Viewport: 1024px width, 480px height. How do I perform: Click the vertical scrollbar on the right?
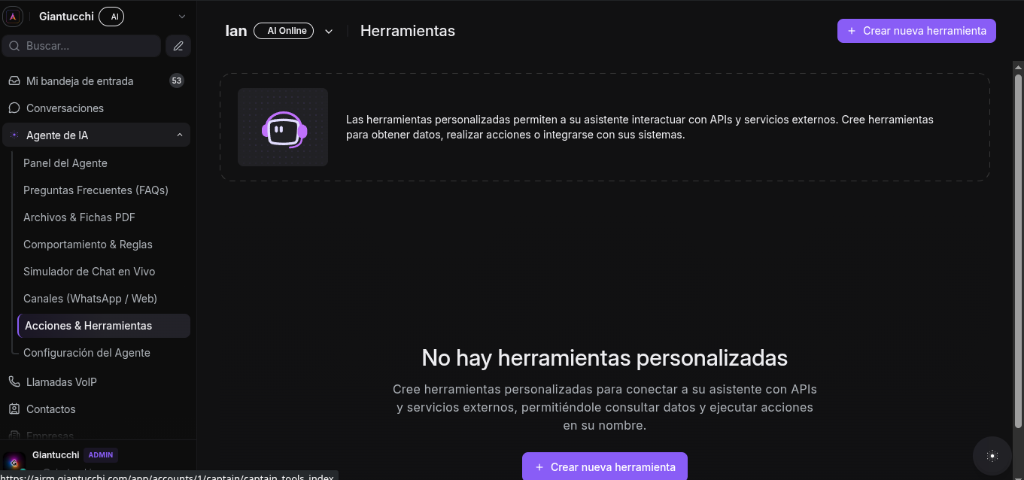tap(1018, 251)
